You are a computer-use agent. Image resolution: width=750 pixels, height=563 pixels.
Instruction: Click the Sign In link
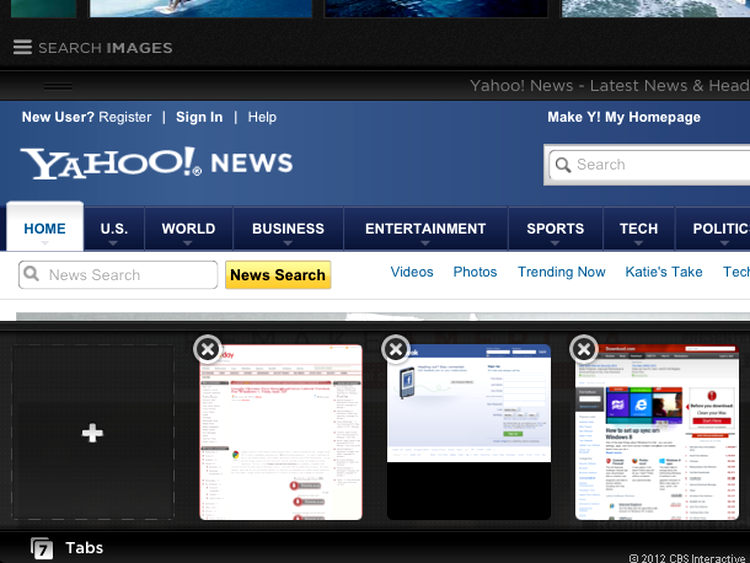click(199, 117)
